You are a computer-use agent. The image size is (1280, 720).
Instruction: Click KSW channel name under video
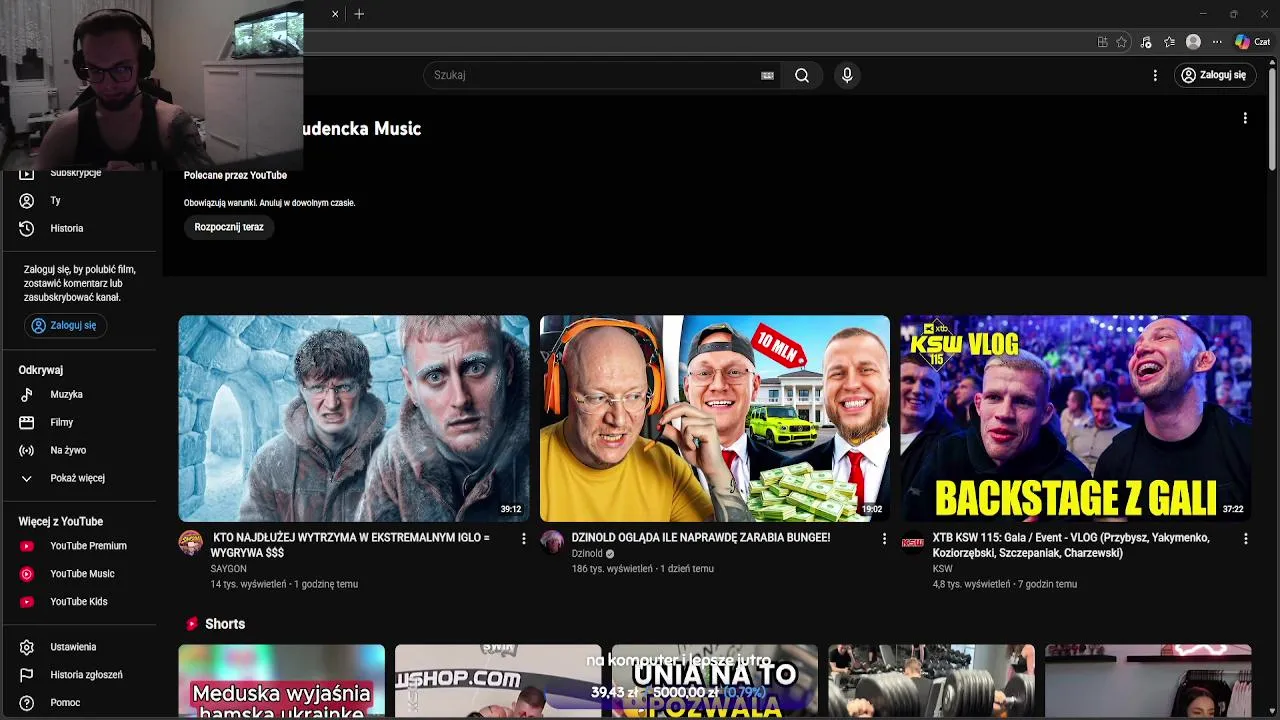tap(942, 569)
